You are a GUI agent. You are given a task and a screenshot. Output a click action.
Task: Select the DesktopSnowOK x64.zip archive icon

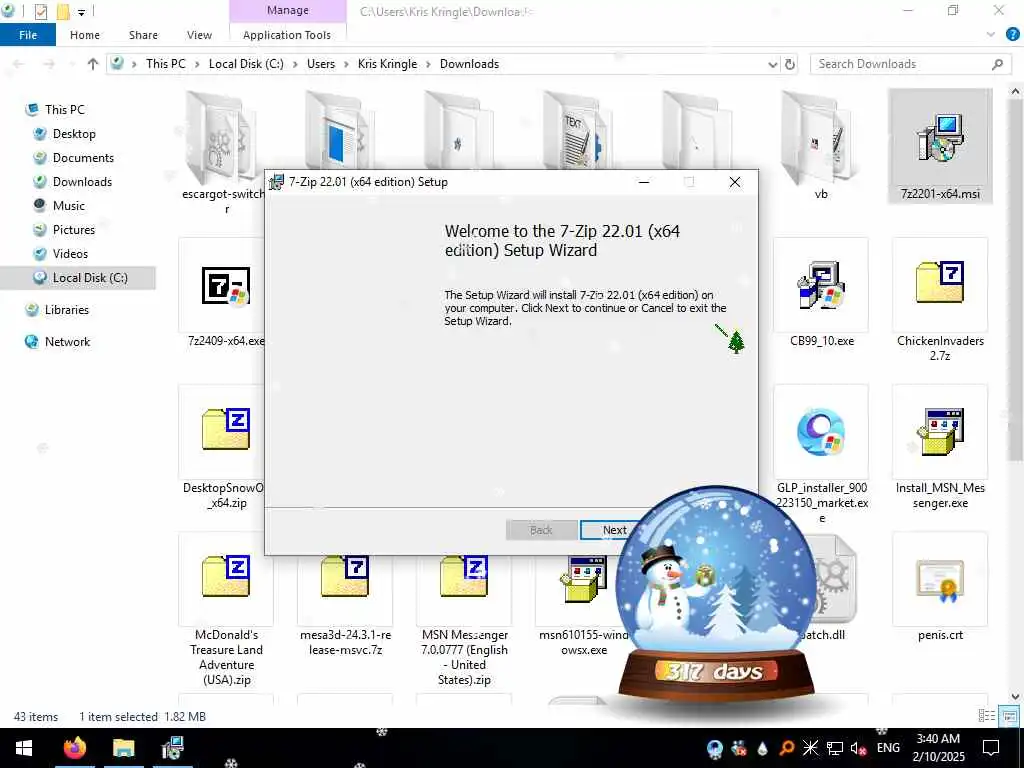pyautogui.click(x=226, y=429)
